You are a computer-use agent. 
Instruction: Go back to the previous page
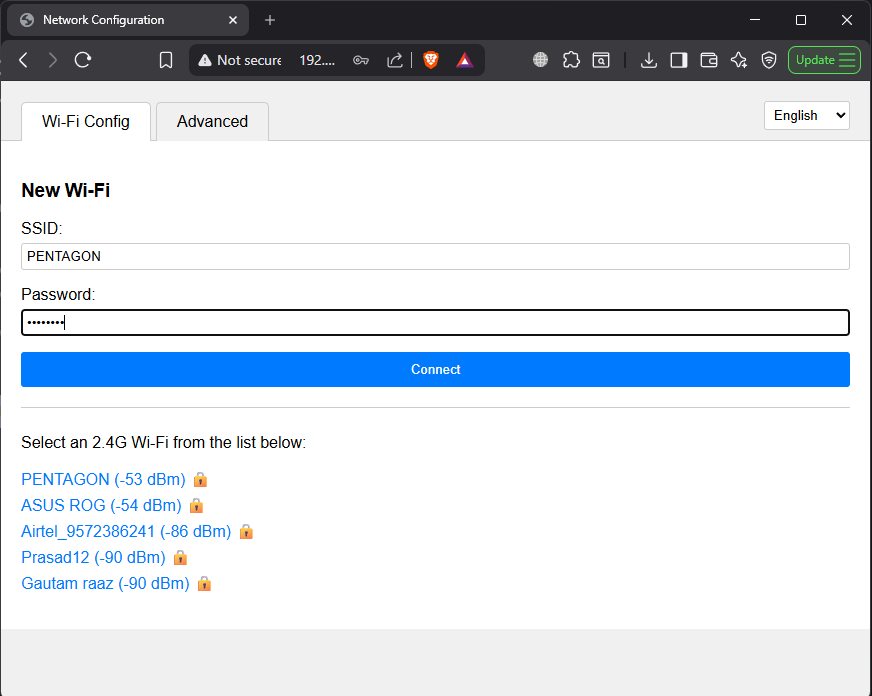click(x=23, y=60)
